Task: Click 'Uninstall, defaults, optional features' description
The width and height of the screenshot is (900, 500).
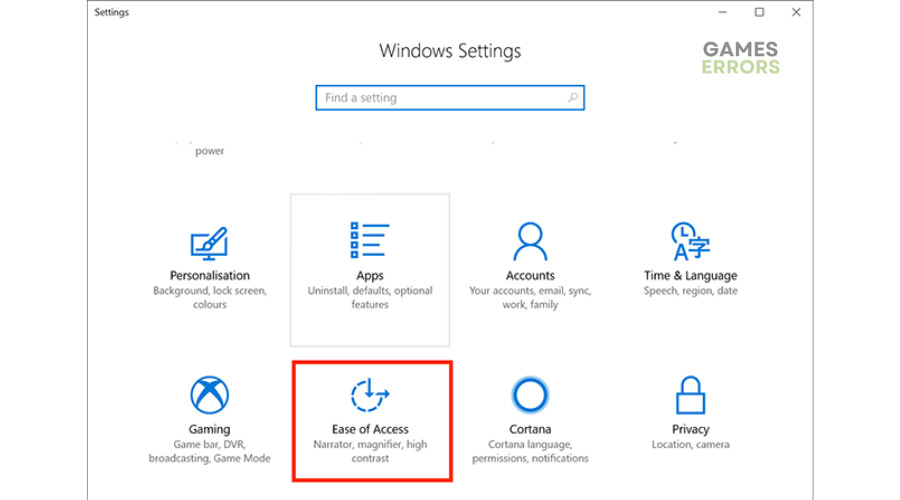Action: (x=370, y=297)
